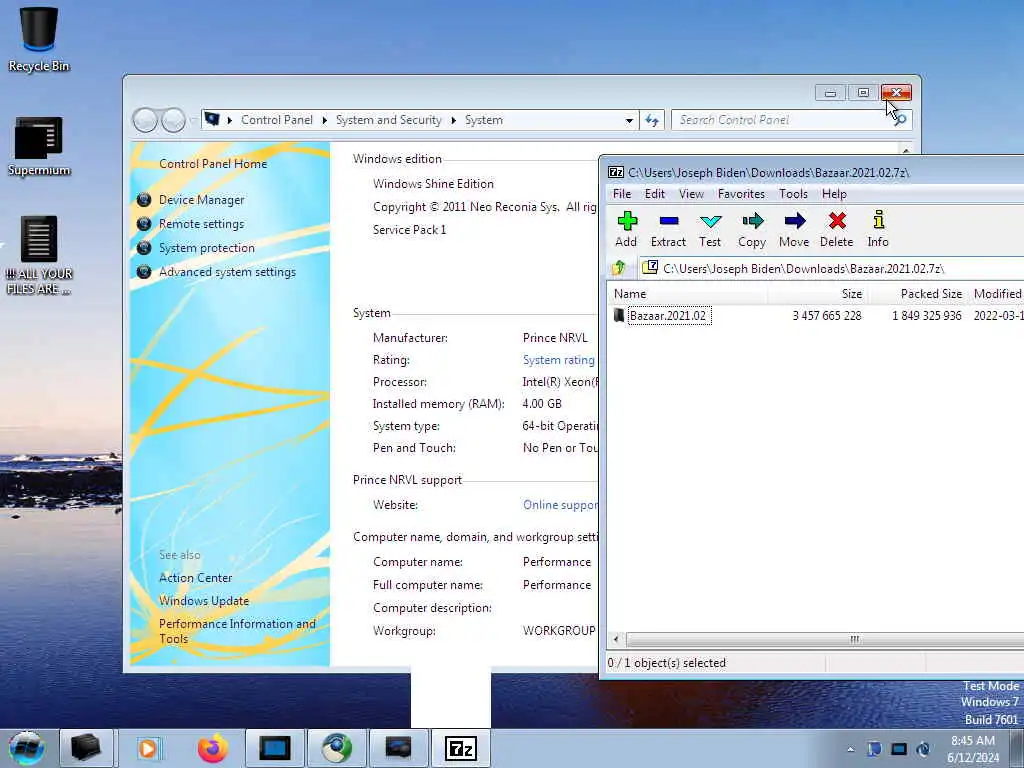
Task: Switch to the 7-Zip taskbar button
Action: [461, 748]
